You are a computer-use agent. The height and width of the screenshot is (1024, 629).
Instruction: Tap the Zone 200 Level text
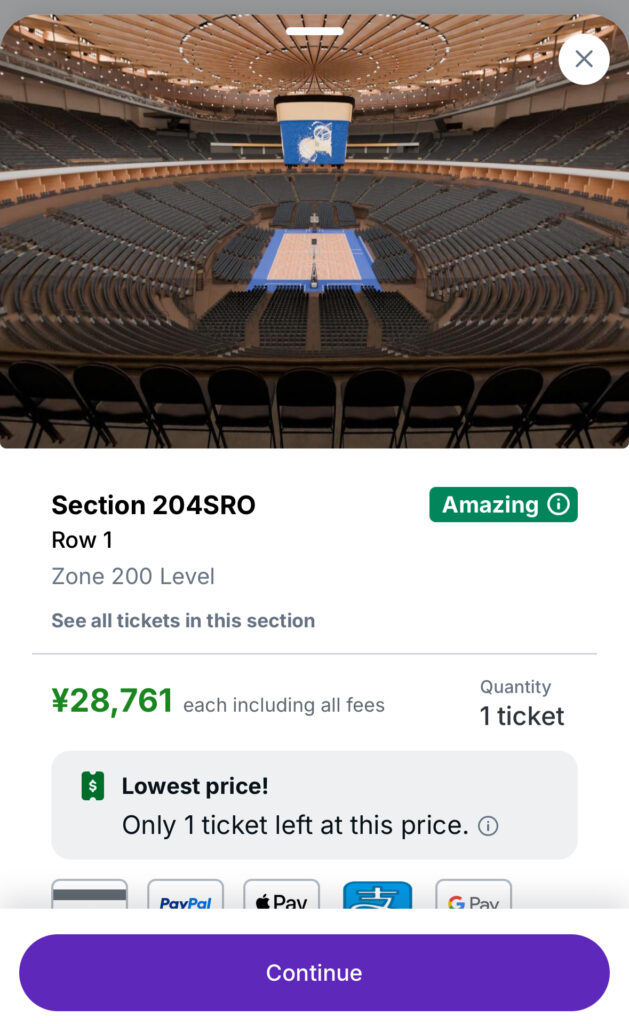click(x=133, y=576)
